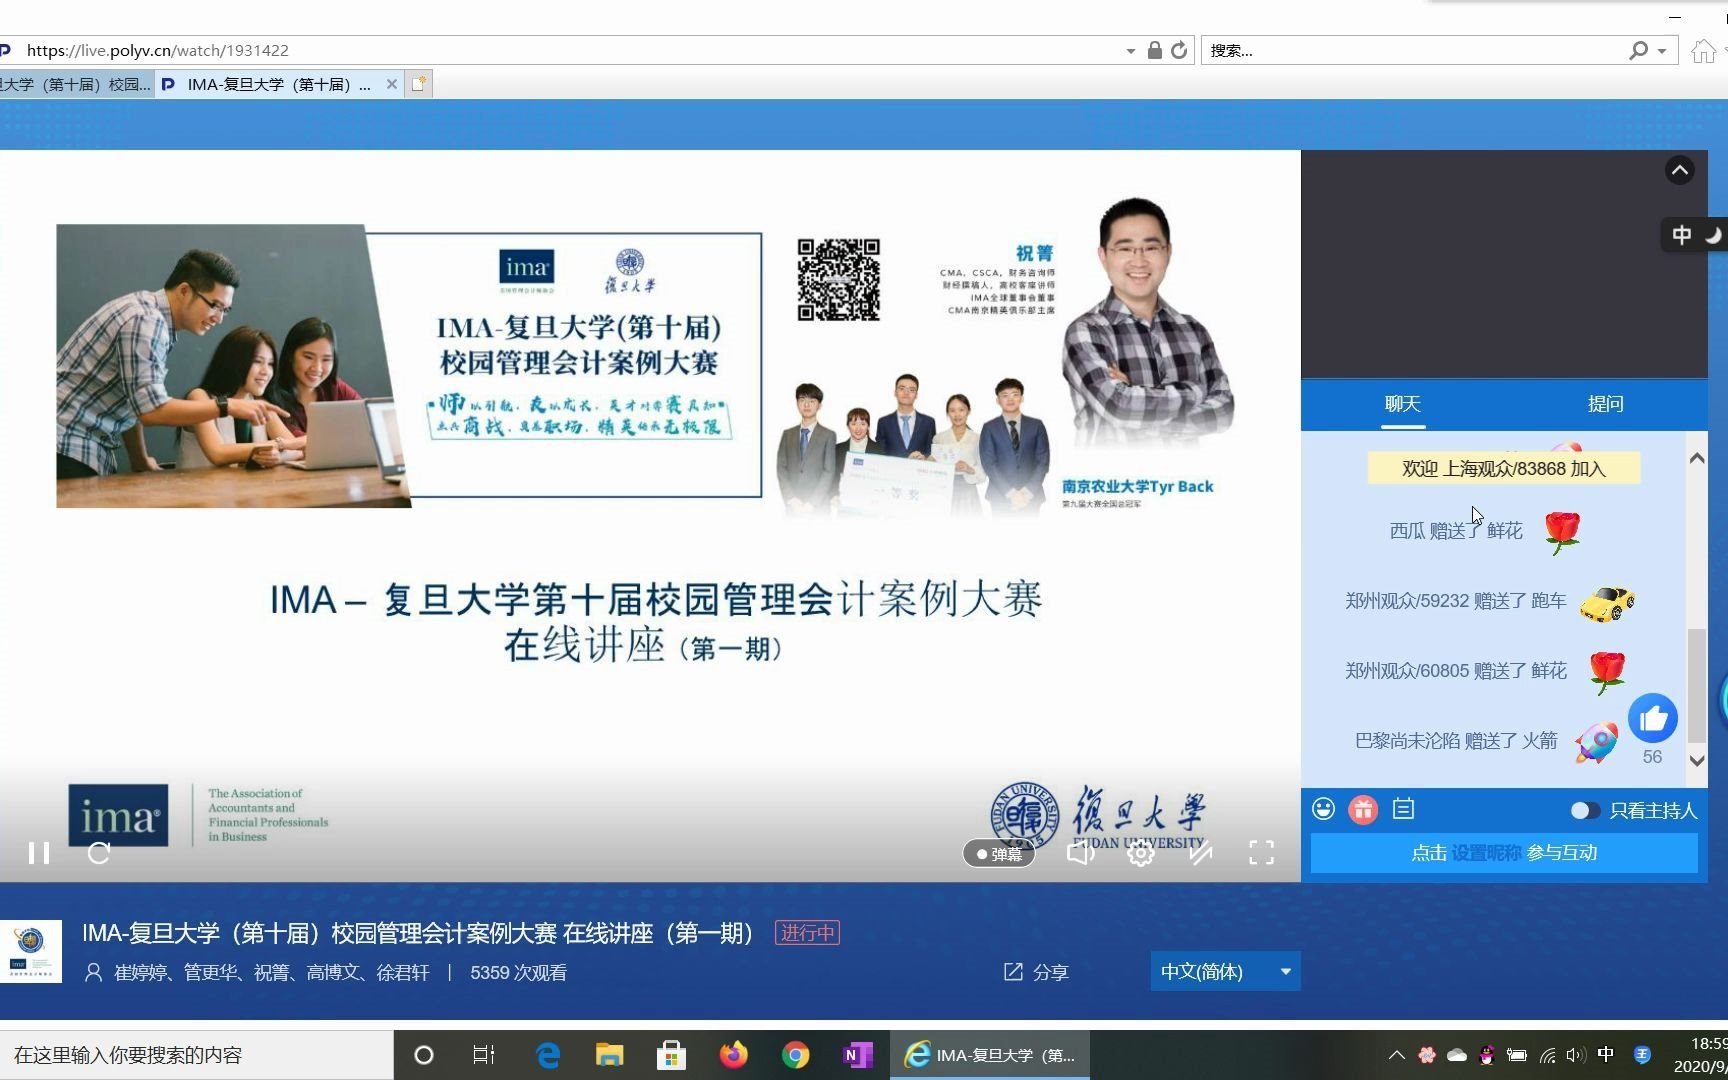Toggle 只看主持人 host-only switch
The height and width of the screenshot is (1080, 1728).
(1584, 811)
